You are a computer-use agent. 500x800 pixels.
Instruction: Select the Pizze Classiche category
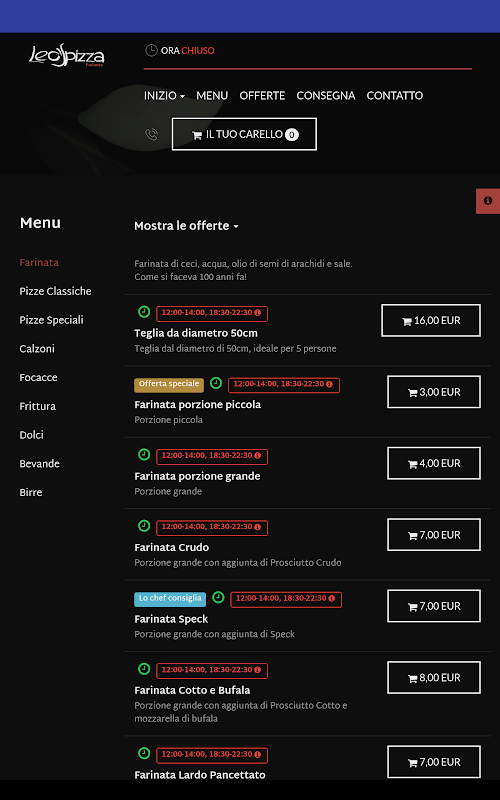point(55,291)
